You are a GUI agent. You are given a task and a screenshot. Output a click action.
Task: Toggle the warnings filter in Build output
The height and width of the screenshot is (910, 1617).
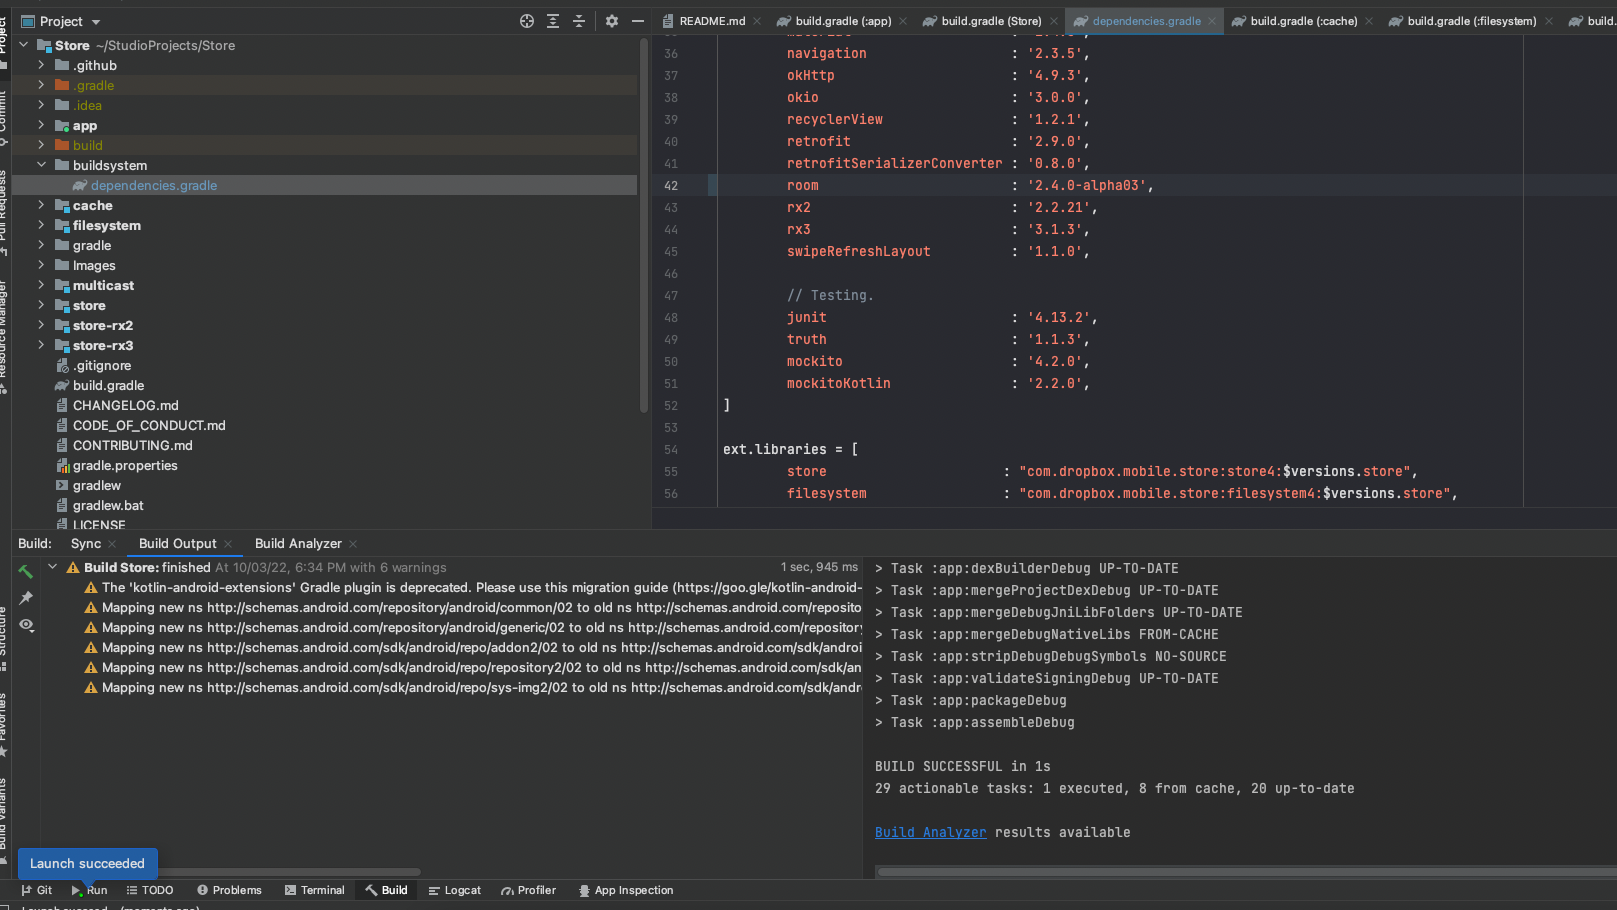pos(26,625)
